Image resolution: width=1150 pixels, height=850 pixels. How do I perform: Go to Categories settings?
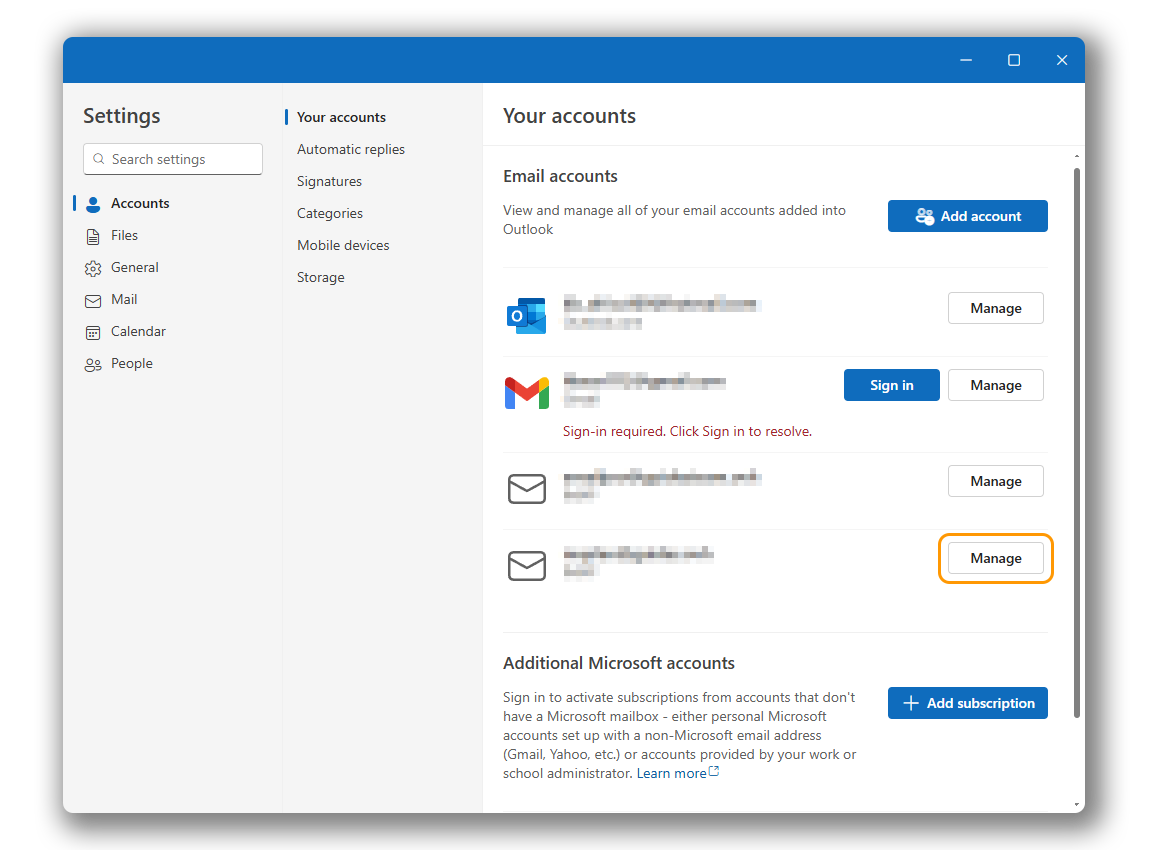coord(329,213)
